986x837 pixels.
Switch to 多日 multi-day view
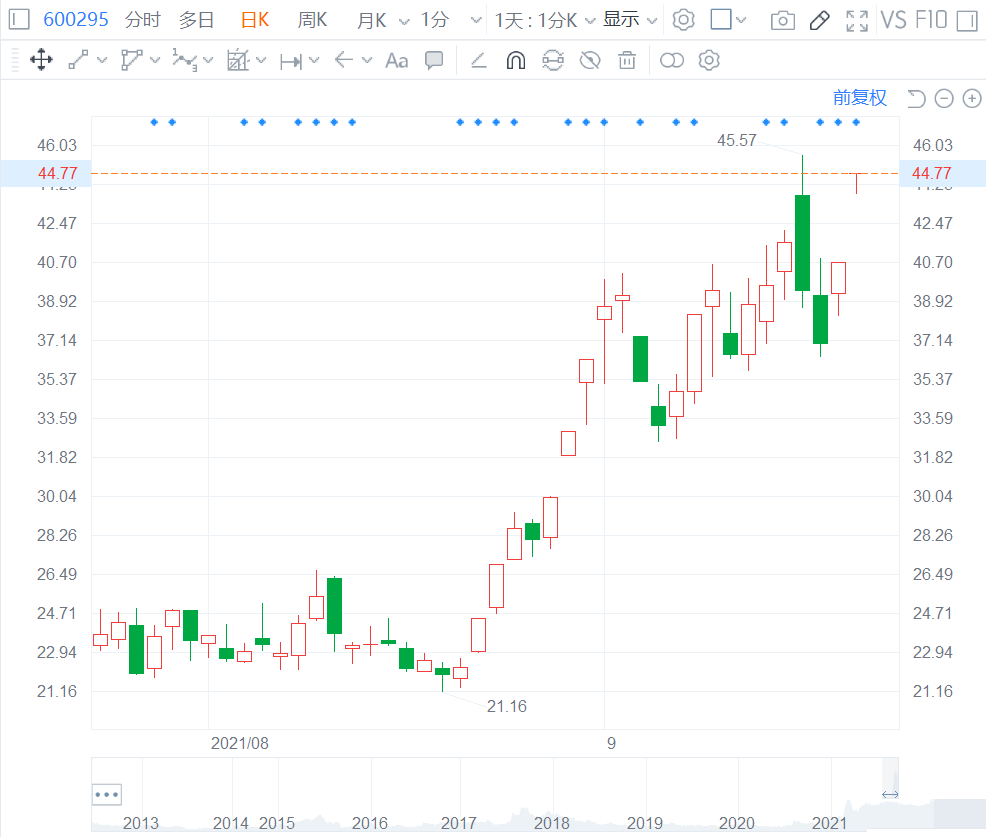[196, 20]
